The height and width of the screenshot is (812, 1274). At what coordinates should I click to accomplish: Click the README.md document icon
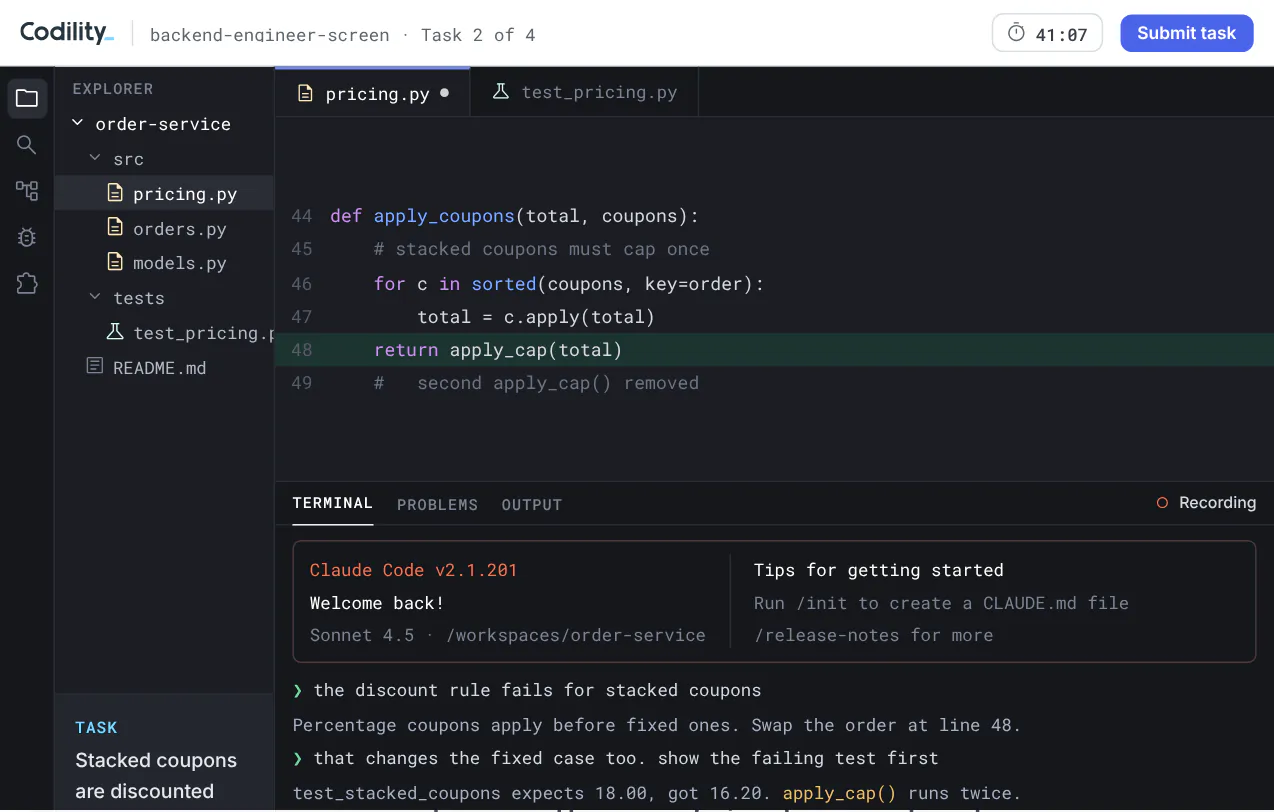(x=95, y=366)
